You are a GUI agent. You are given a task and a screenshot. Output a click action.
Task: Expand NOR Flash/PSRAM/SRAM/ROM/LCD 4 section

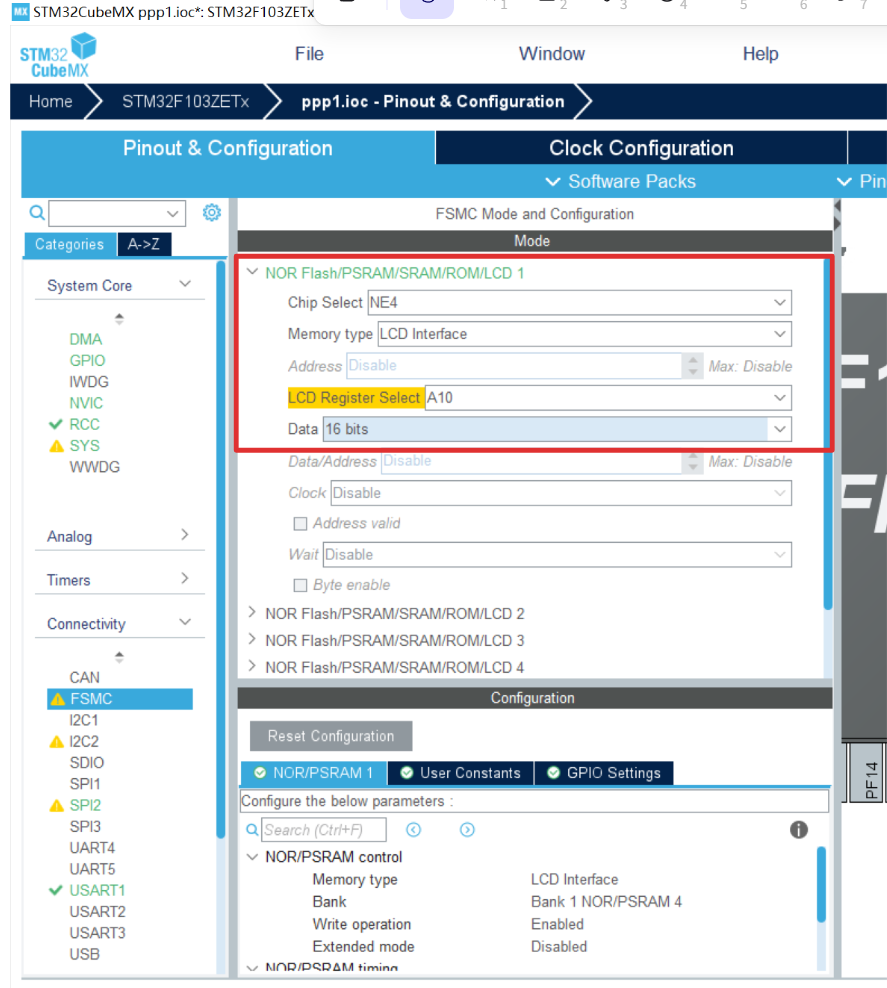(252, 666)
